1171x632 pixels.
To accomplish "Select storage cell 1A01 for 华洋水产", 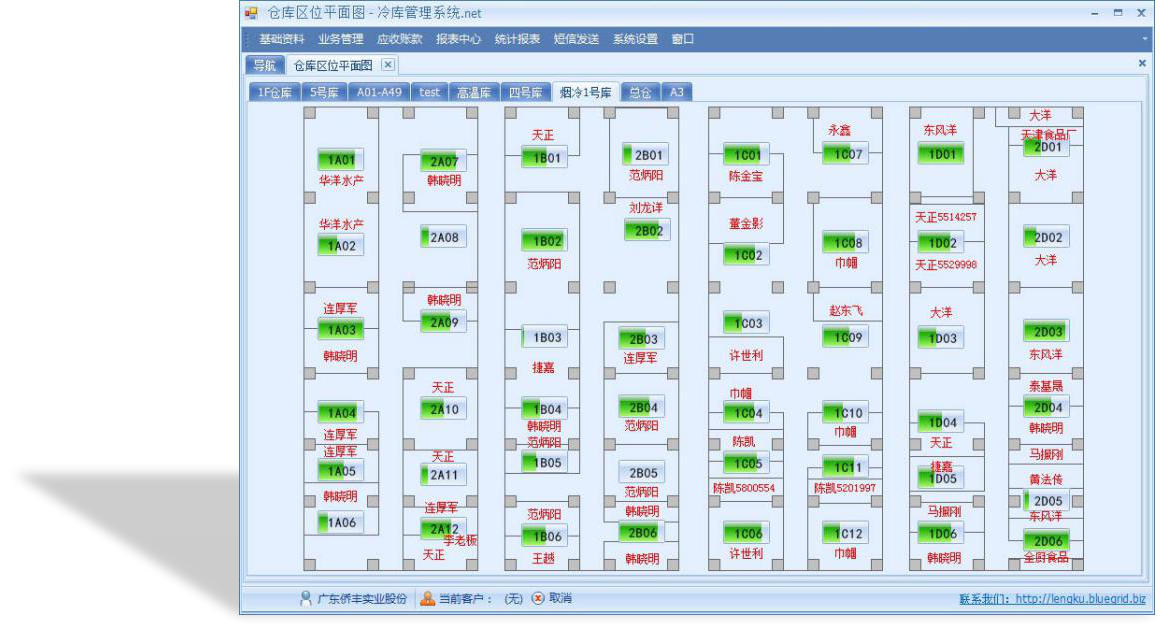I will click(x=341, y=158).
